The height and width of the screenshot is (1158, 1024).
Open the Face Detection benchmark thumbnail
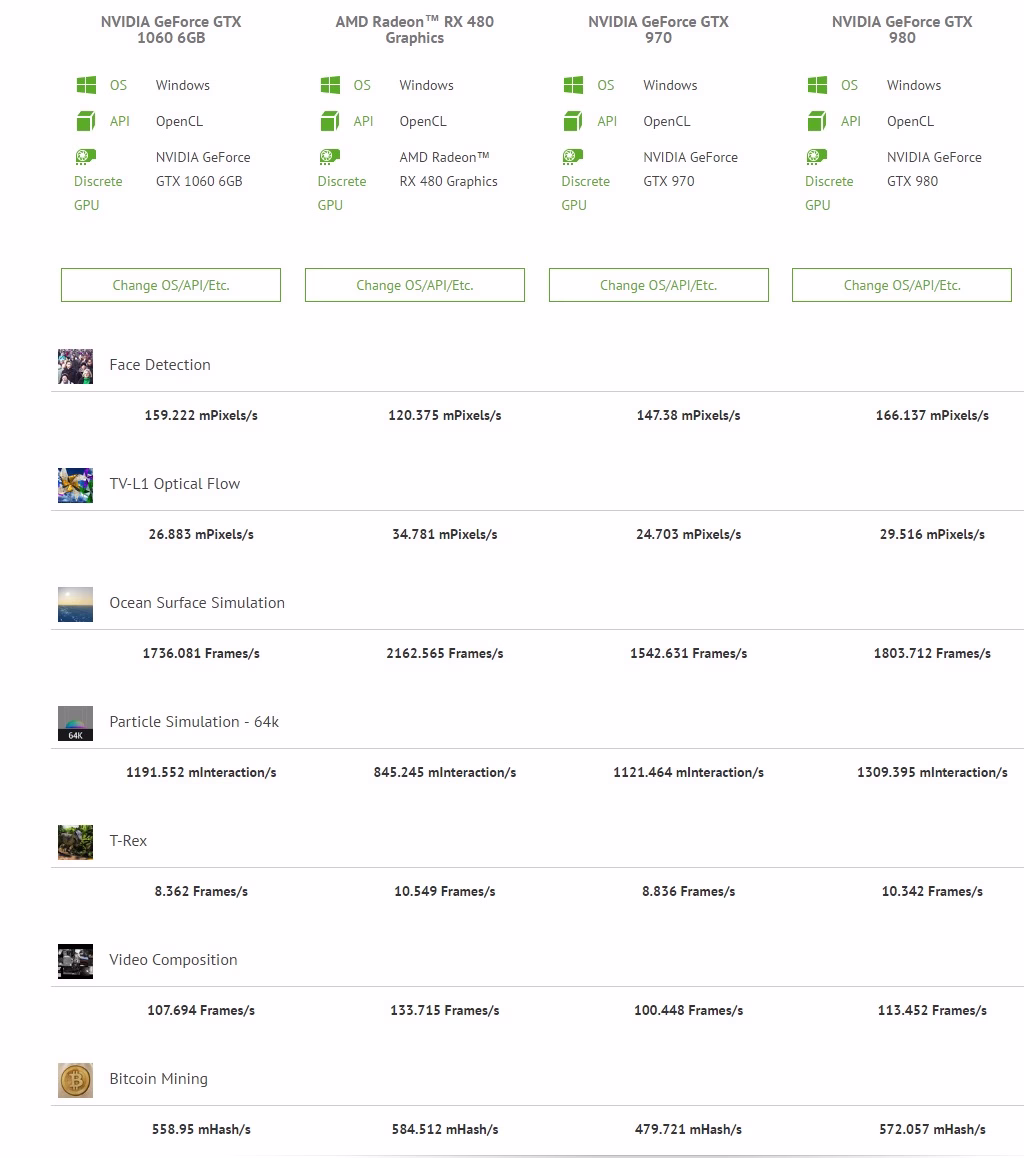(75, 366)
